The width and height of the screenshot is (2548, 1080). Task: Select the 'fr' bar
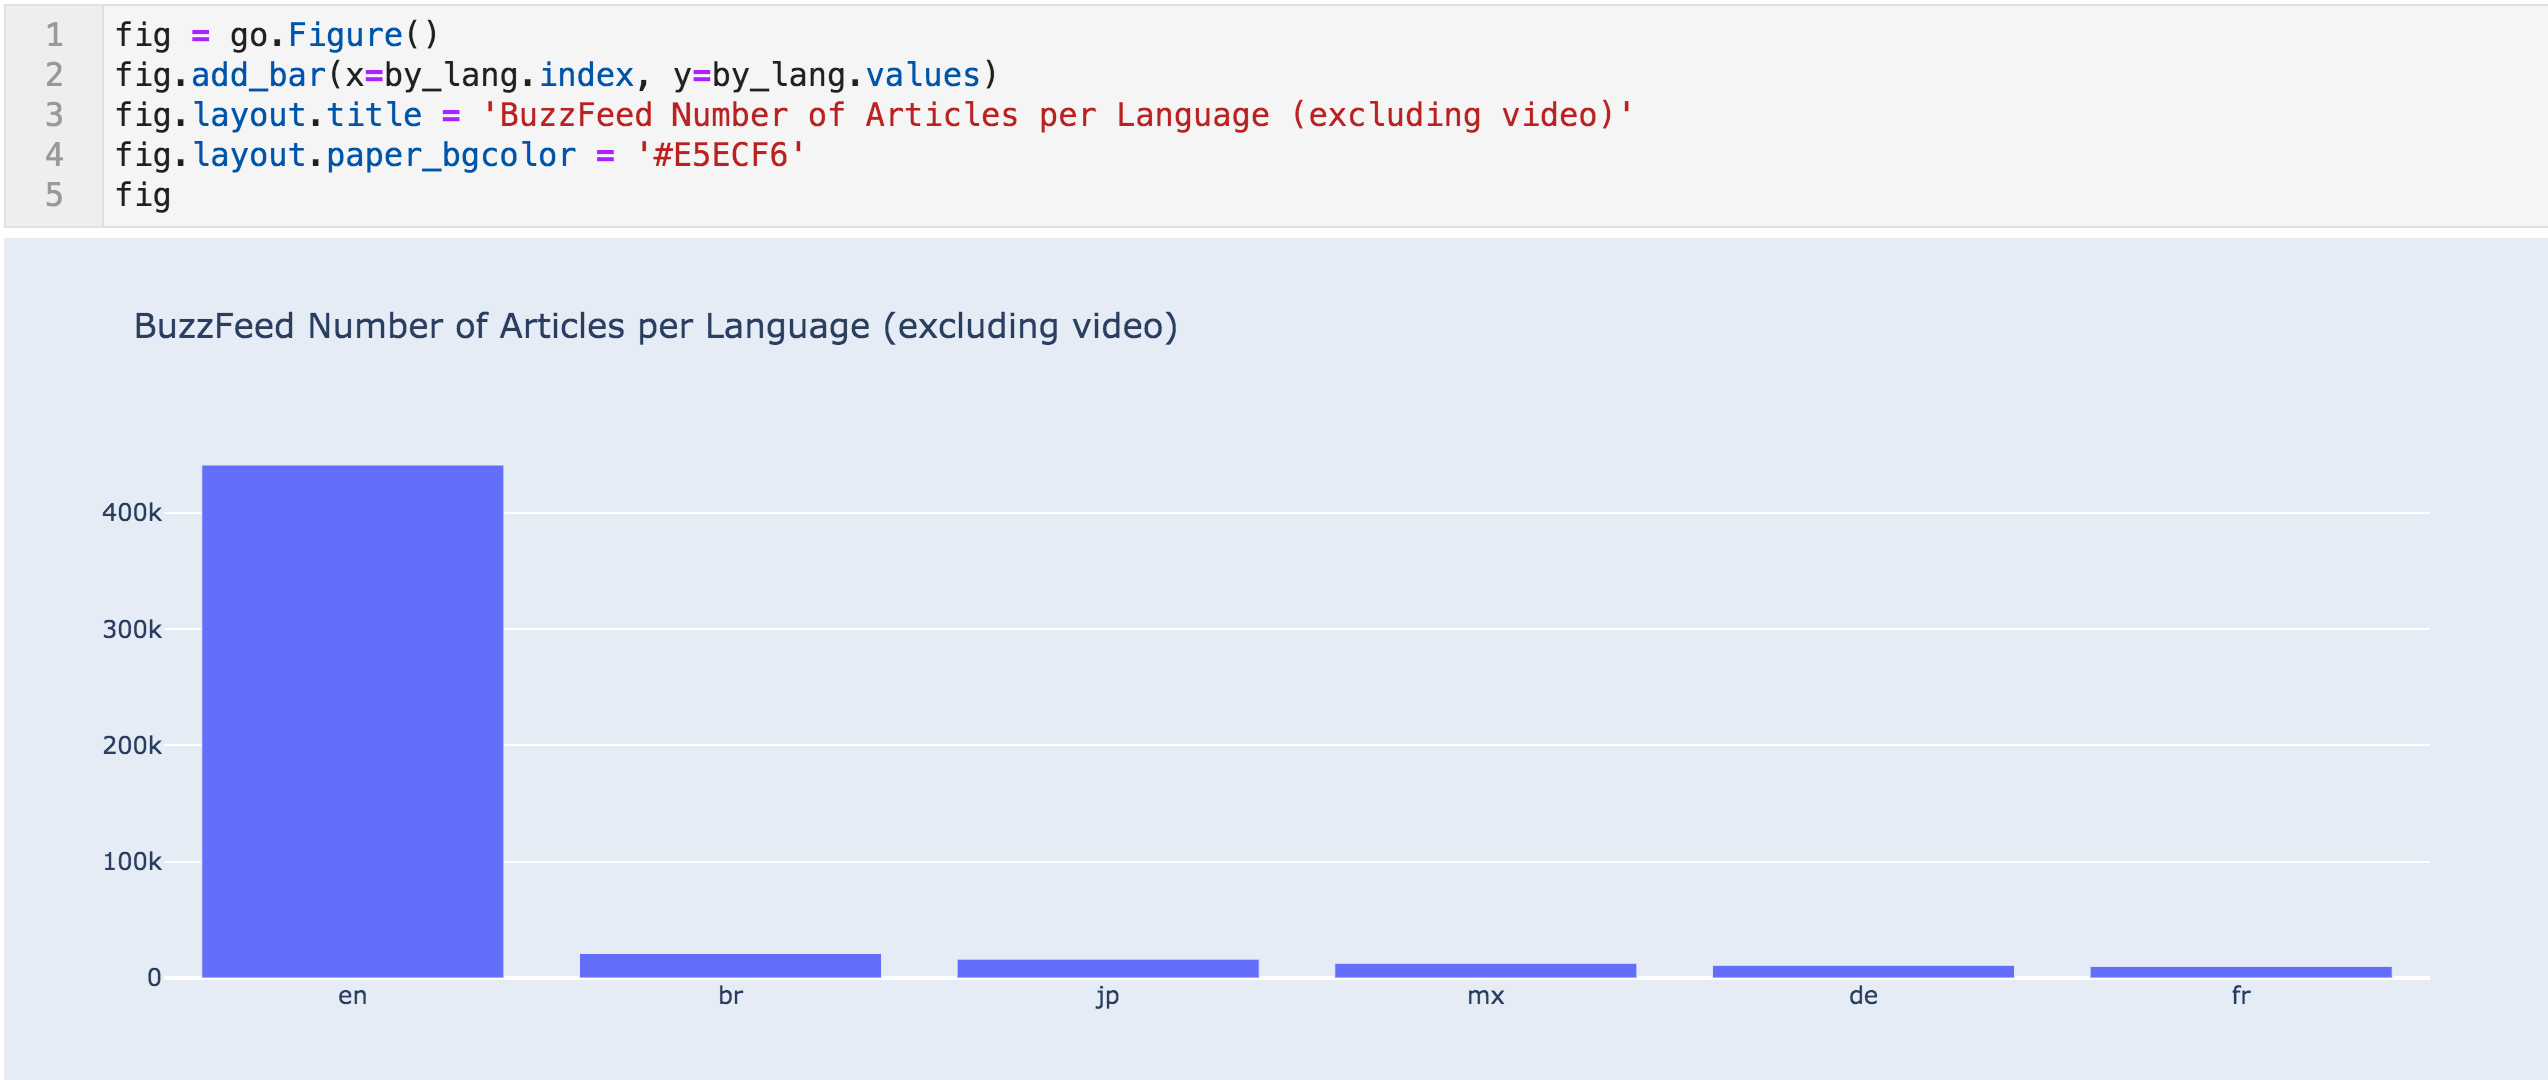pyautogui.click(x=2240, y=972)
